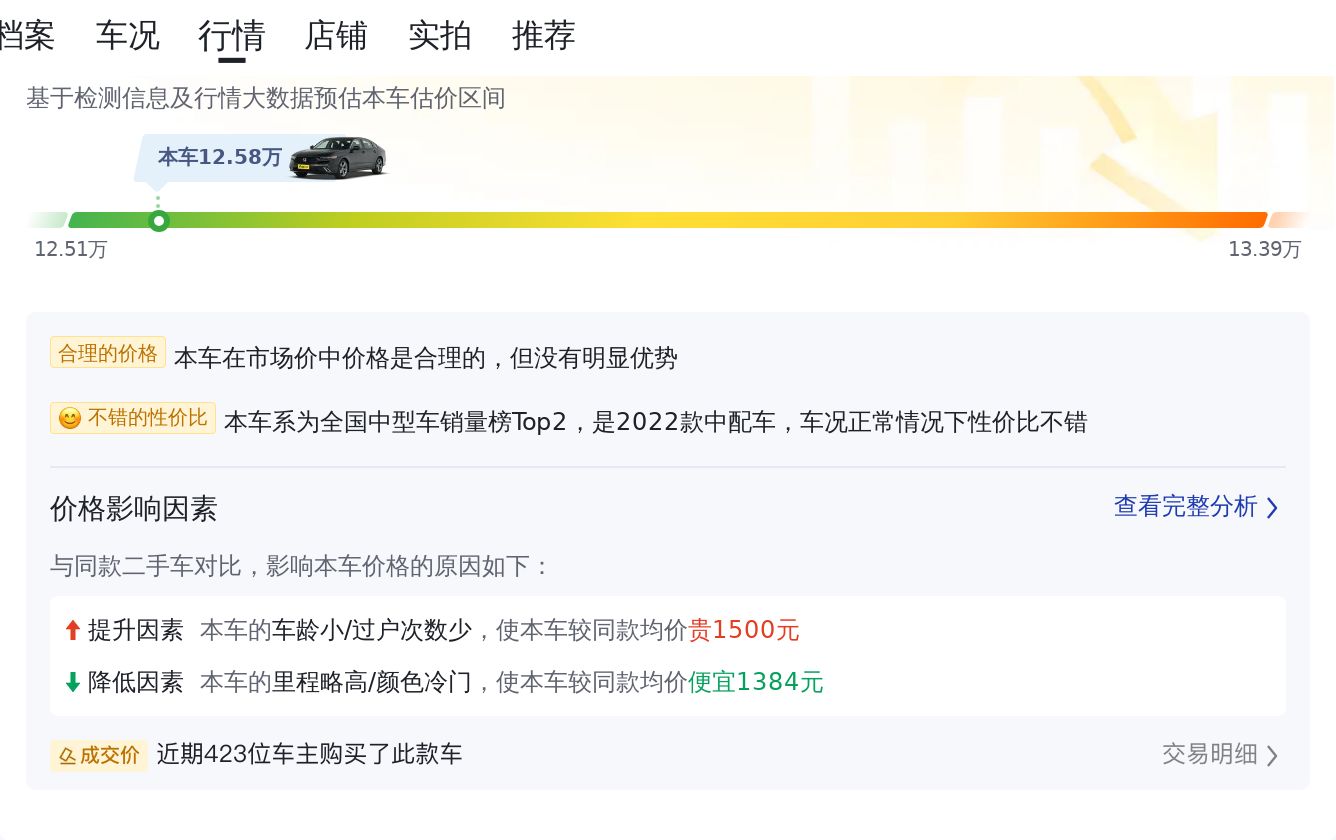Viewport: 1336px width, 840px height.
Task: Expand the chevron next to 查看完整分析
Action: pyautogui.click(x=1272, y=508)
